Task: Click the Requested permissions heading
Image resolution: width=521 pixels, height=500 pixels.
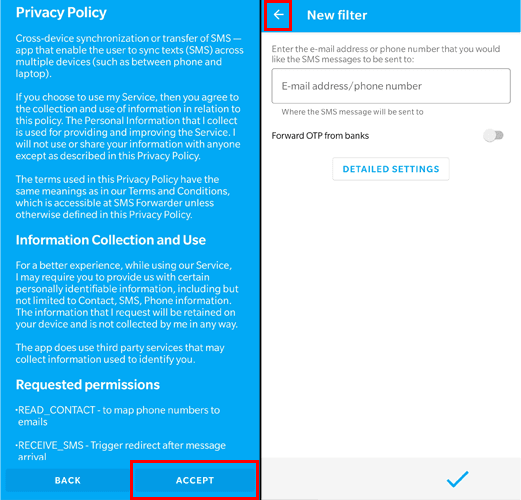Action: pyautogui.click(x=88, y=385)
